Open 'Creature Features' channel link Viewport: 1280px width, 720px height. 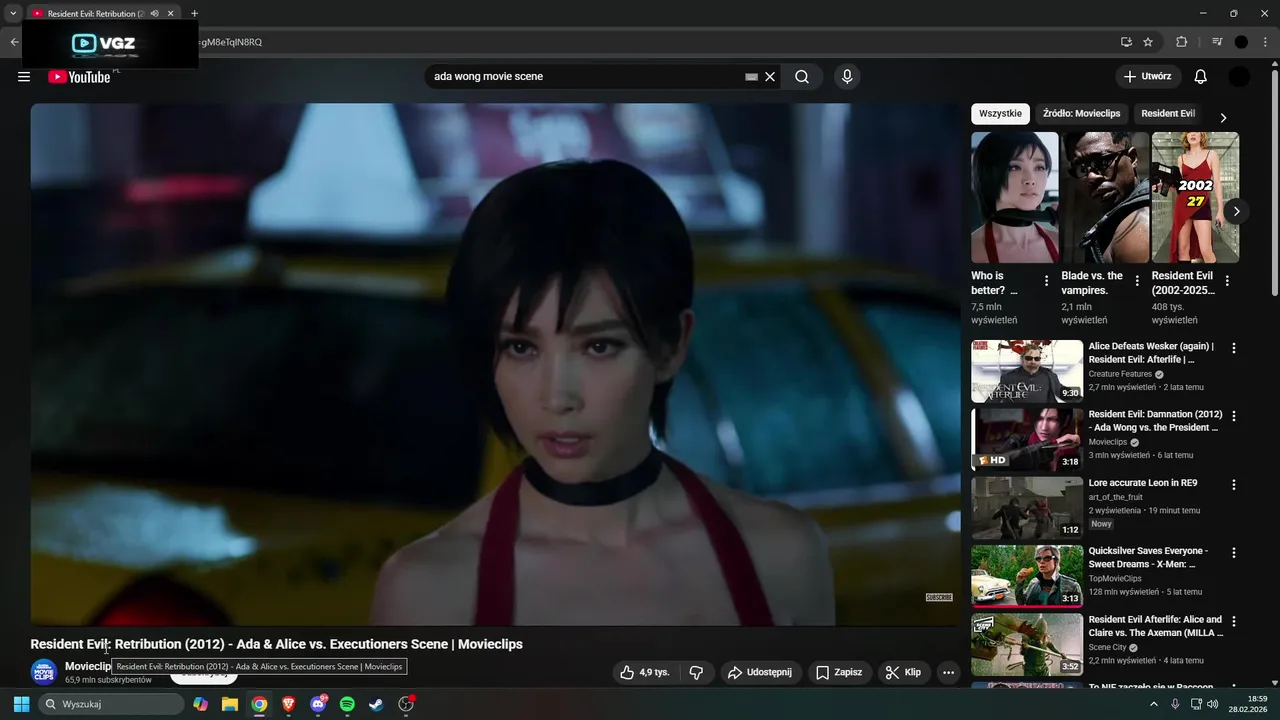(x=1120, y=374)
